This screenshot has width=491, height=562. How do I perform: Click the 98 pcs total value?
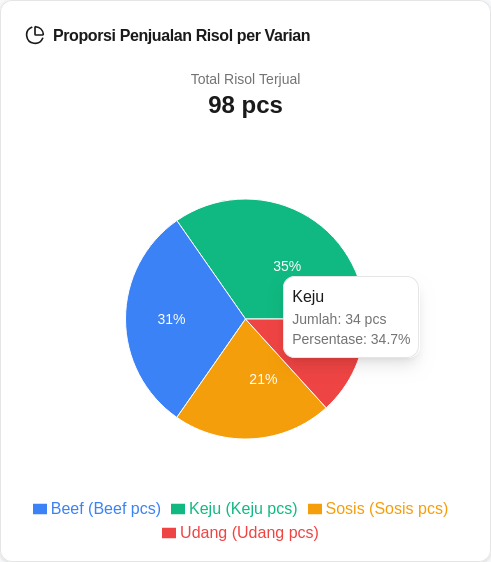246,105
